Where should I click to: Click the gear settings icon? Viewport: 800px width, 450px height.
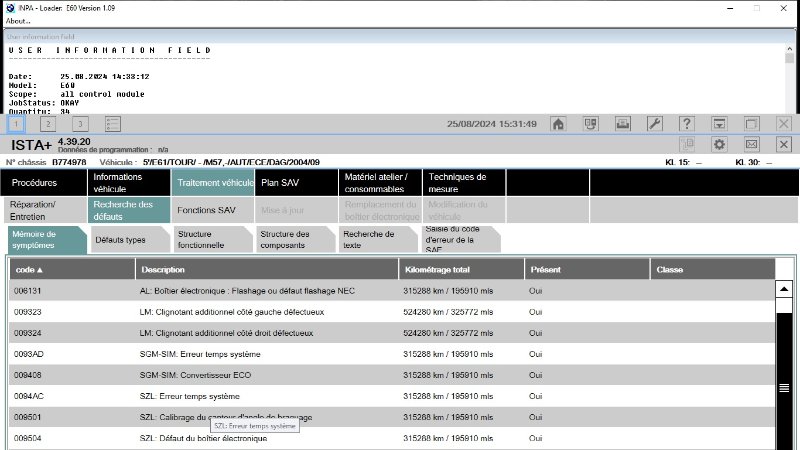tap(719, 145)
